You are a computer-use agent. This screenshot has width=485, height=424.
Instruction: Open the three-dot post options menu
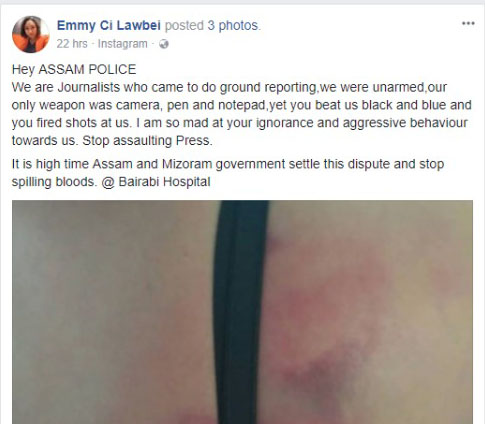pyautogui.click(x=468, y=23)
